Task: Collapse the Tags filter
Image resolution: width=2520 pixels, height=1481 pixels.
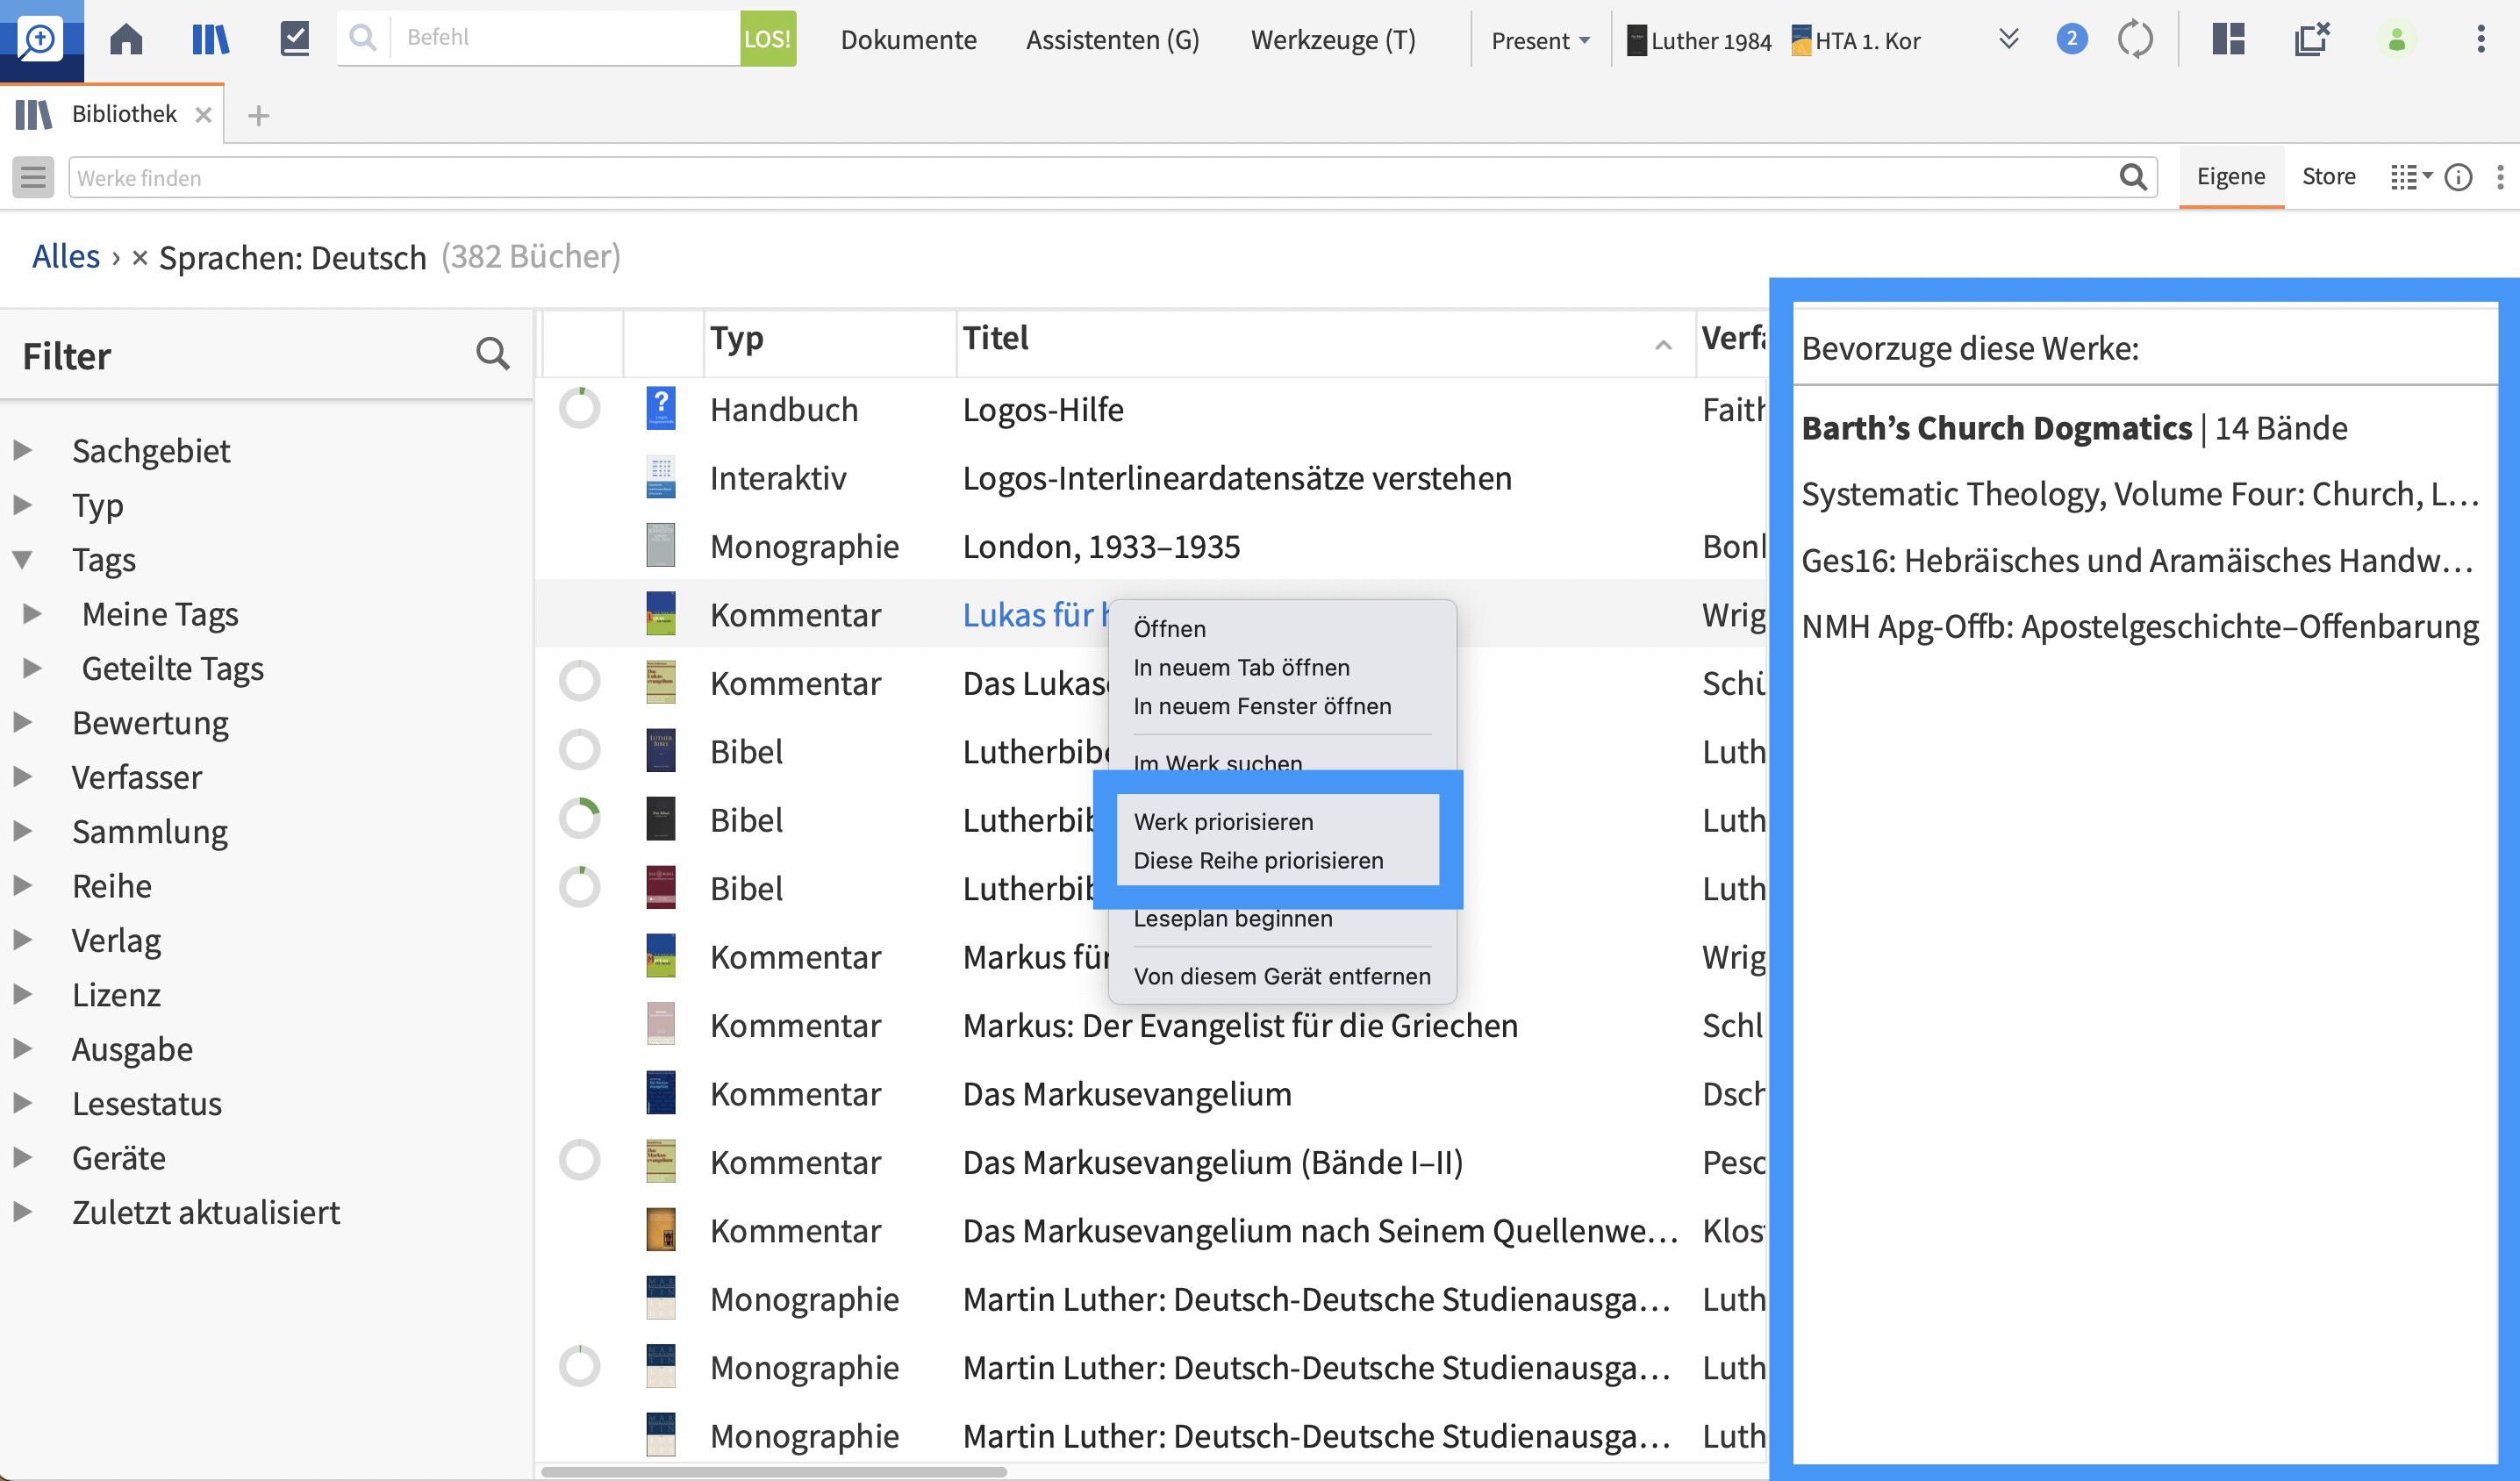Action: (x=23, y=559)
